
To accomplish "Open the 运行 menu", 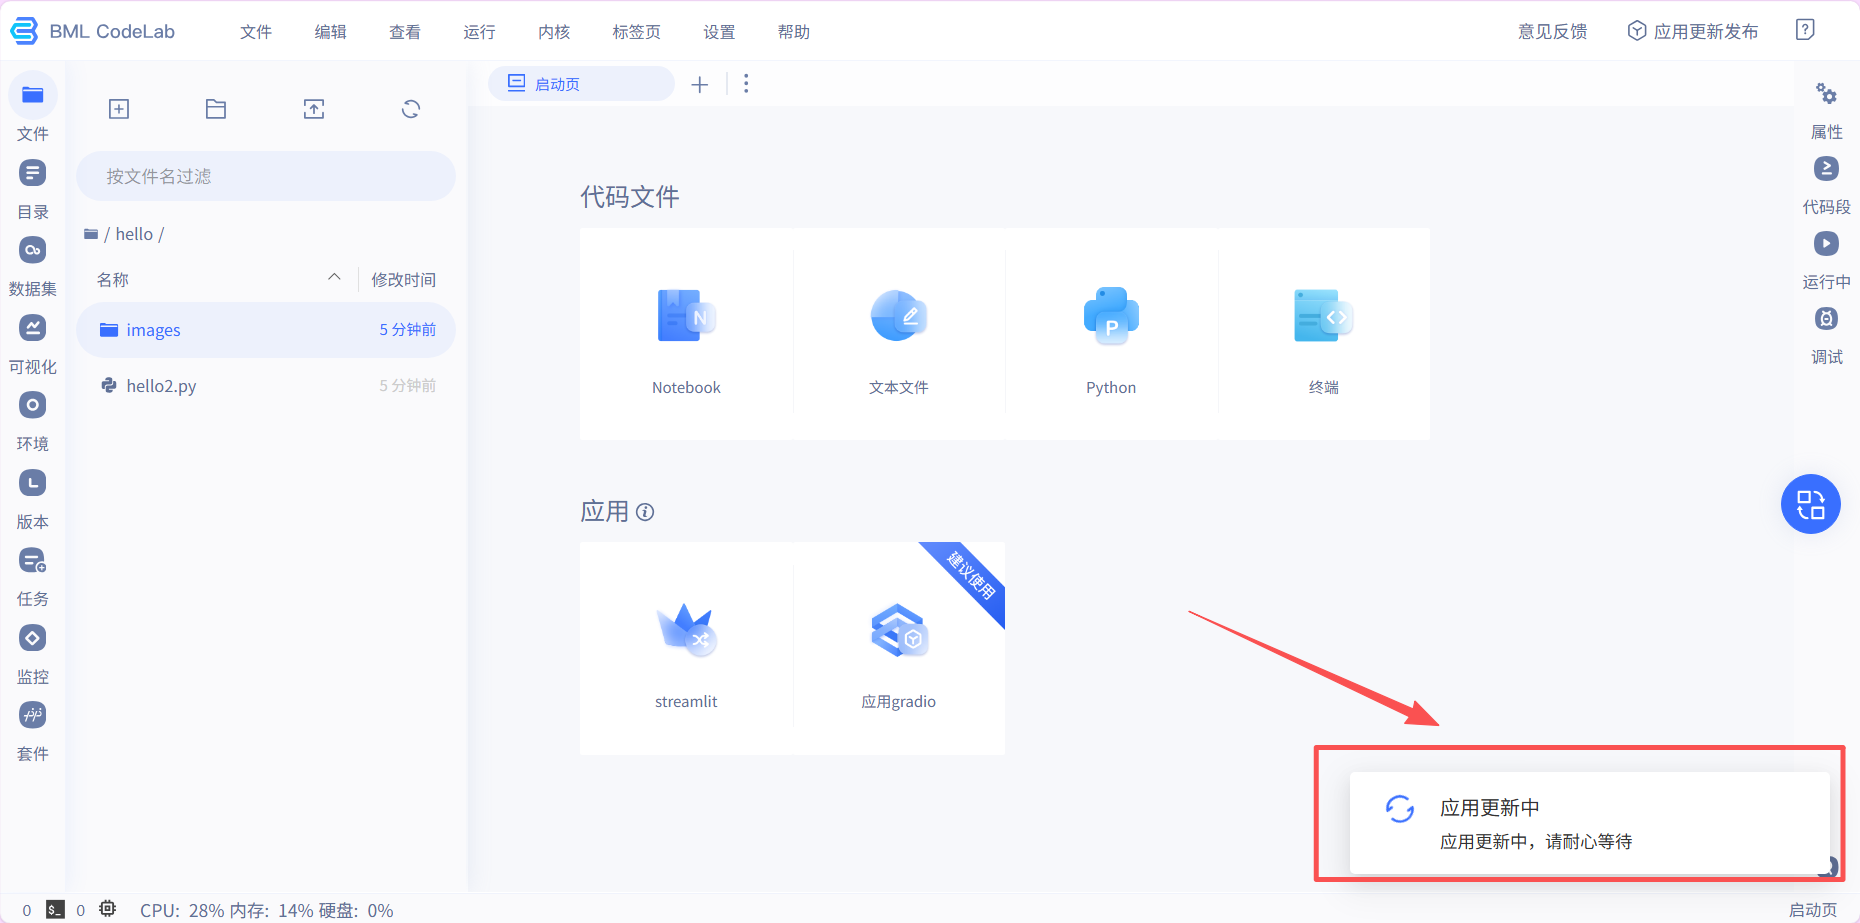I will click(x=480, y=32).
